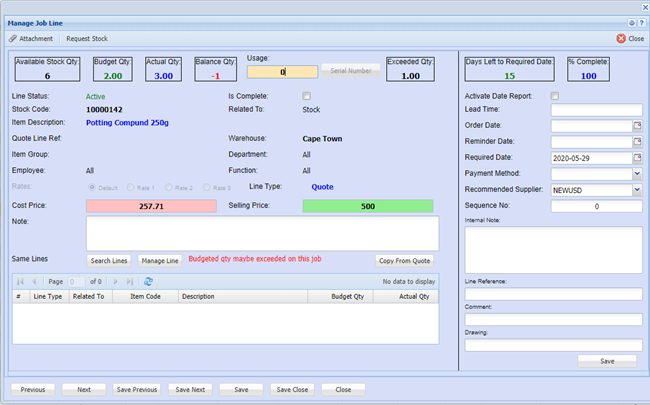Refresh the Same Lines grid
This screenshot has height=405, width=650.
click(x=148, y=282)
